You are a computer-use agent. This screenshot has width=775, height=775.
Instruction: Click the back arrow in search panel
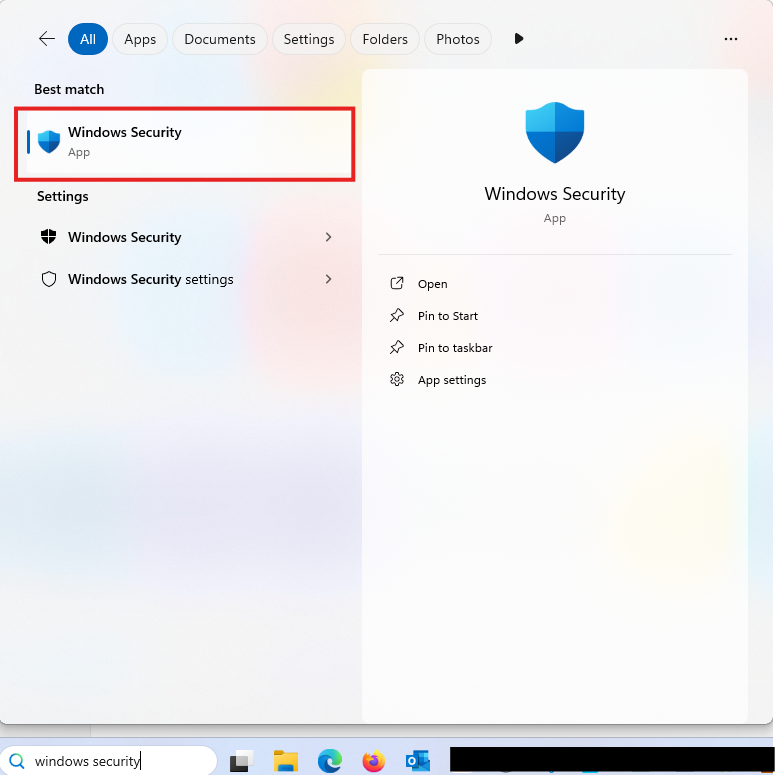click(x=47, y=39)
